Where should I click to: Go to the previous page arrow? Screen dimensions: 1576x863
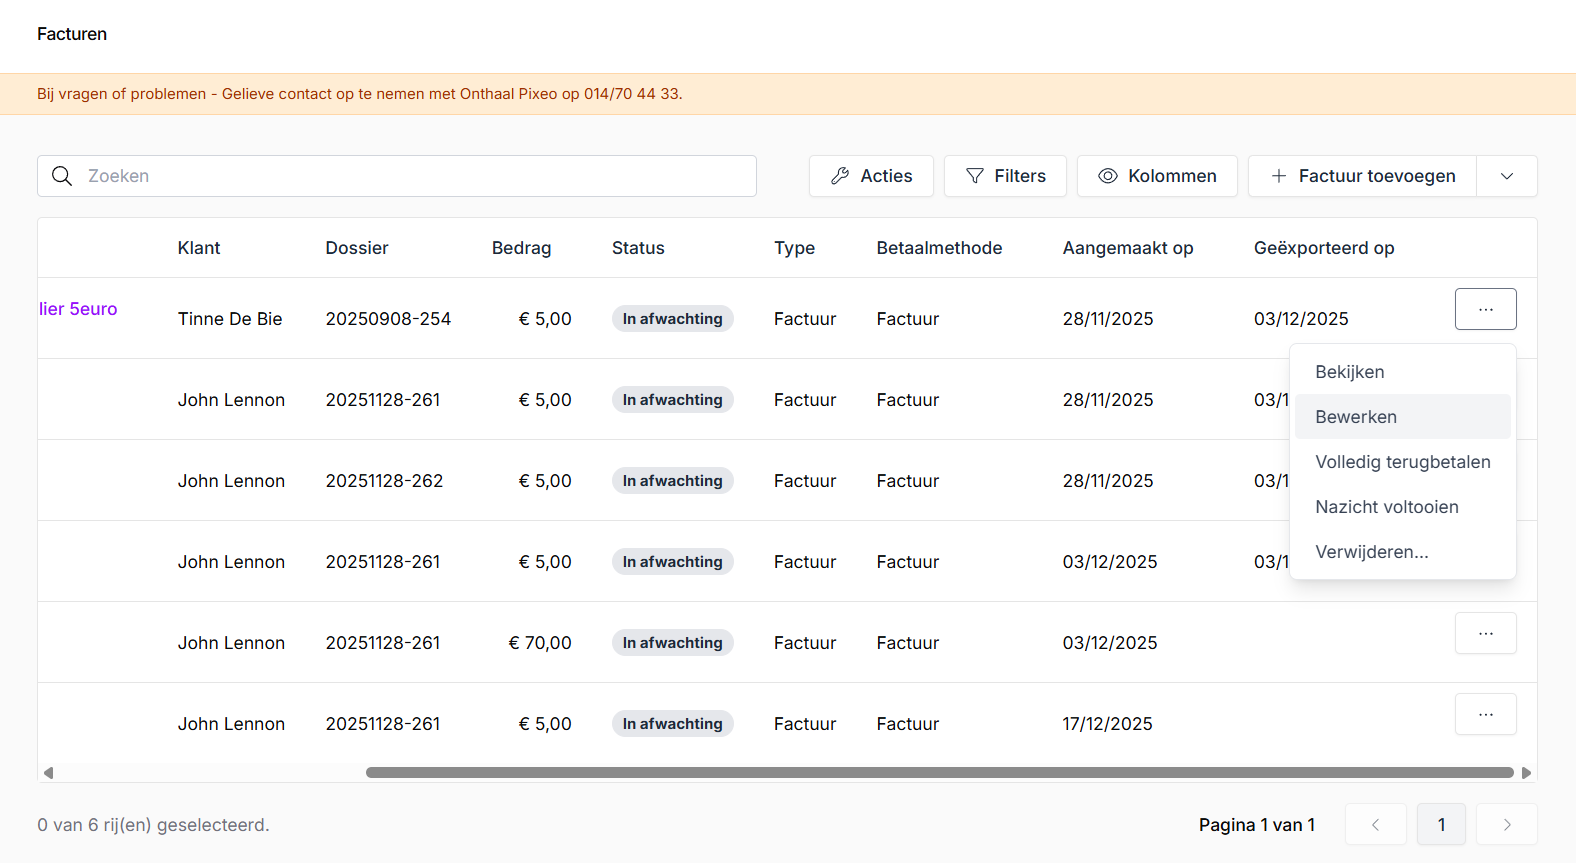(1375, 825)
